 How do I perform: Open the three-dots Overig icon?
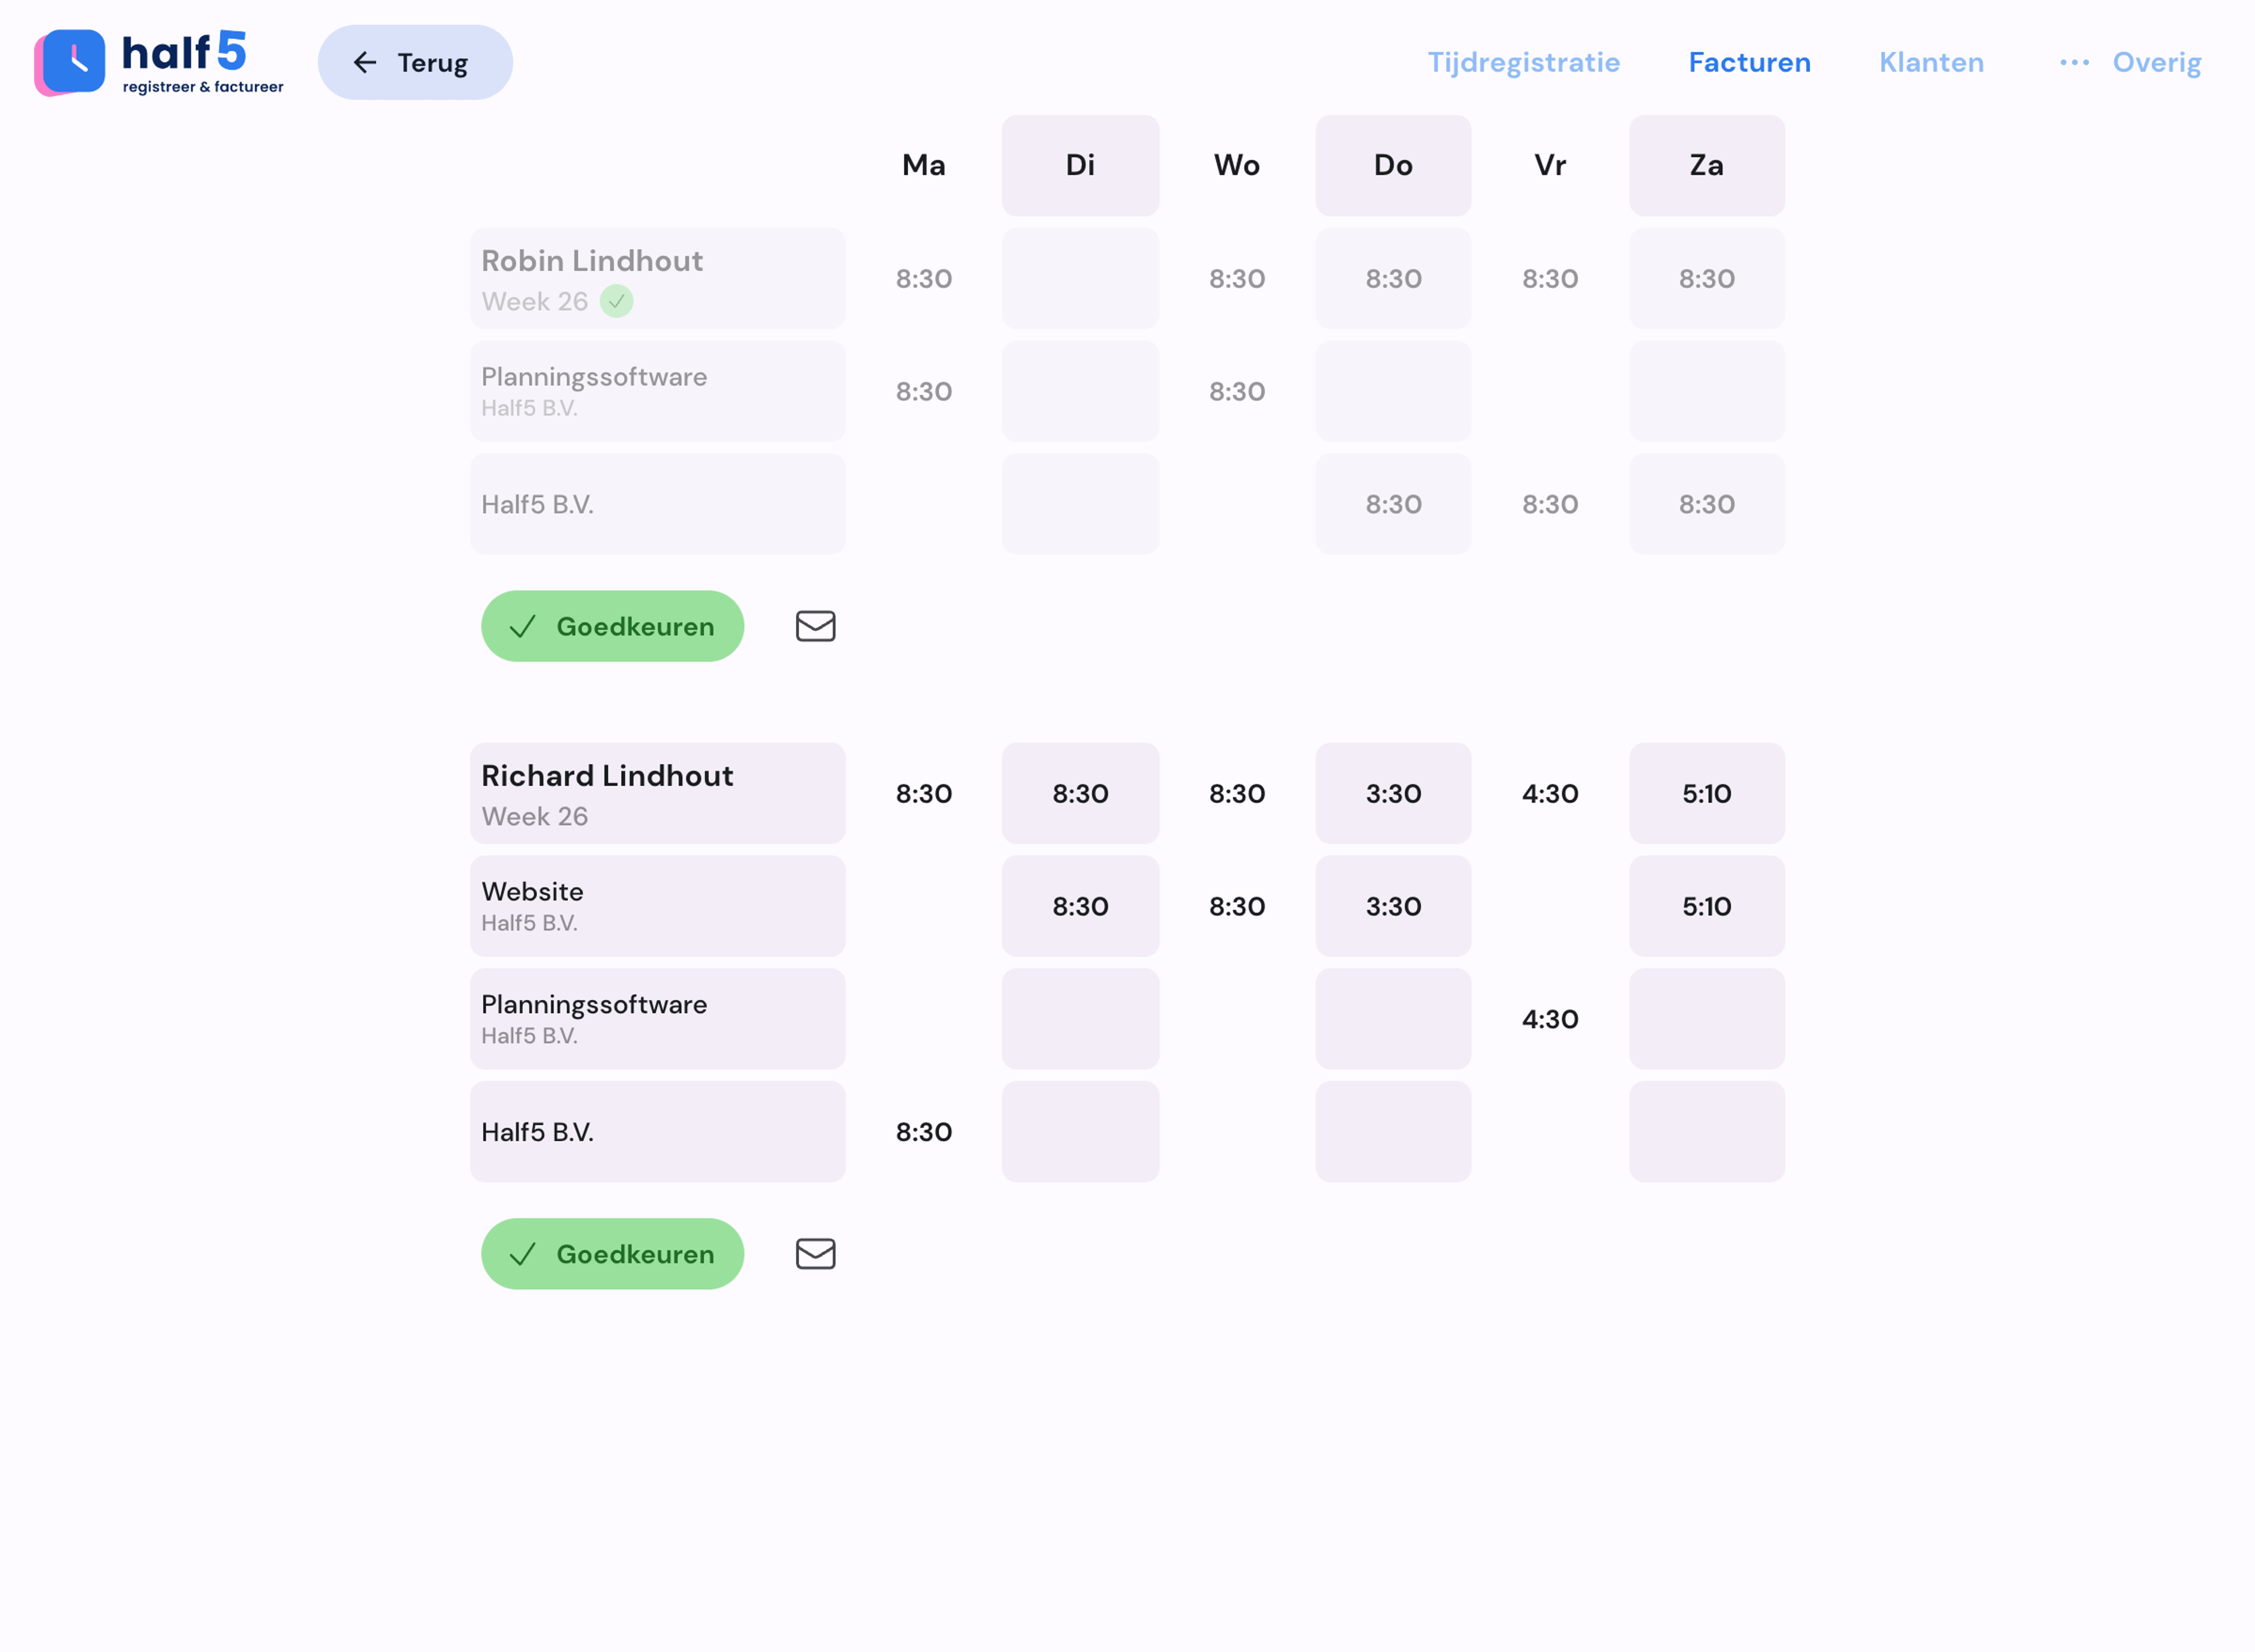2074,62
